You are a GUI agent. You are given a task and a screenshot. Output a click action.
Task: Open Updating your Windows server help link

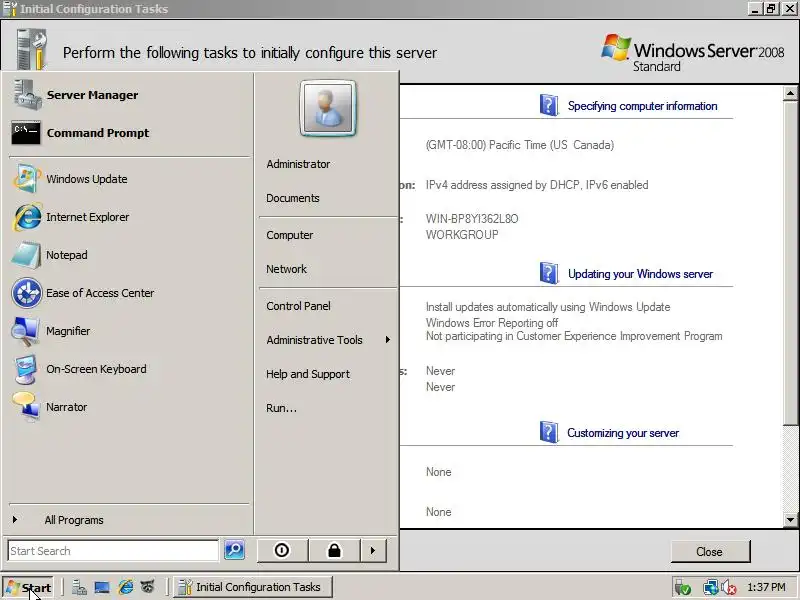pyautogui.click(x=640, y=274)
